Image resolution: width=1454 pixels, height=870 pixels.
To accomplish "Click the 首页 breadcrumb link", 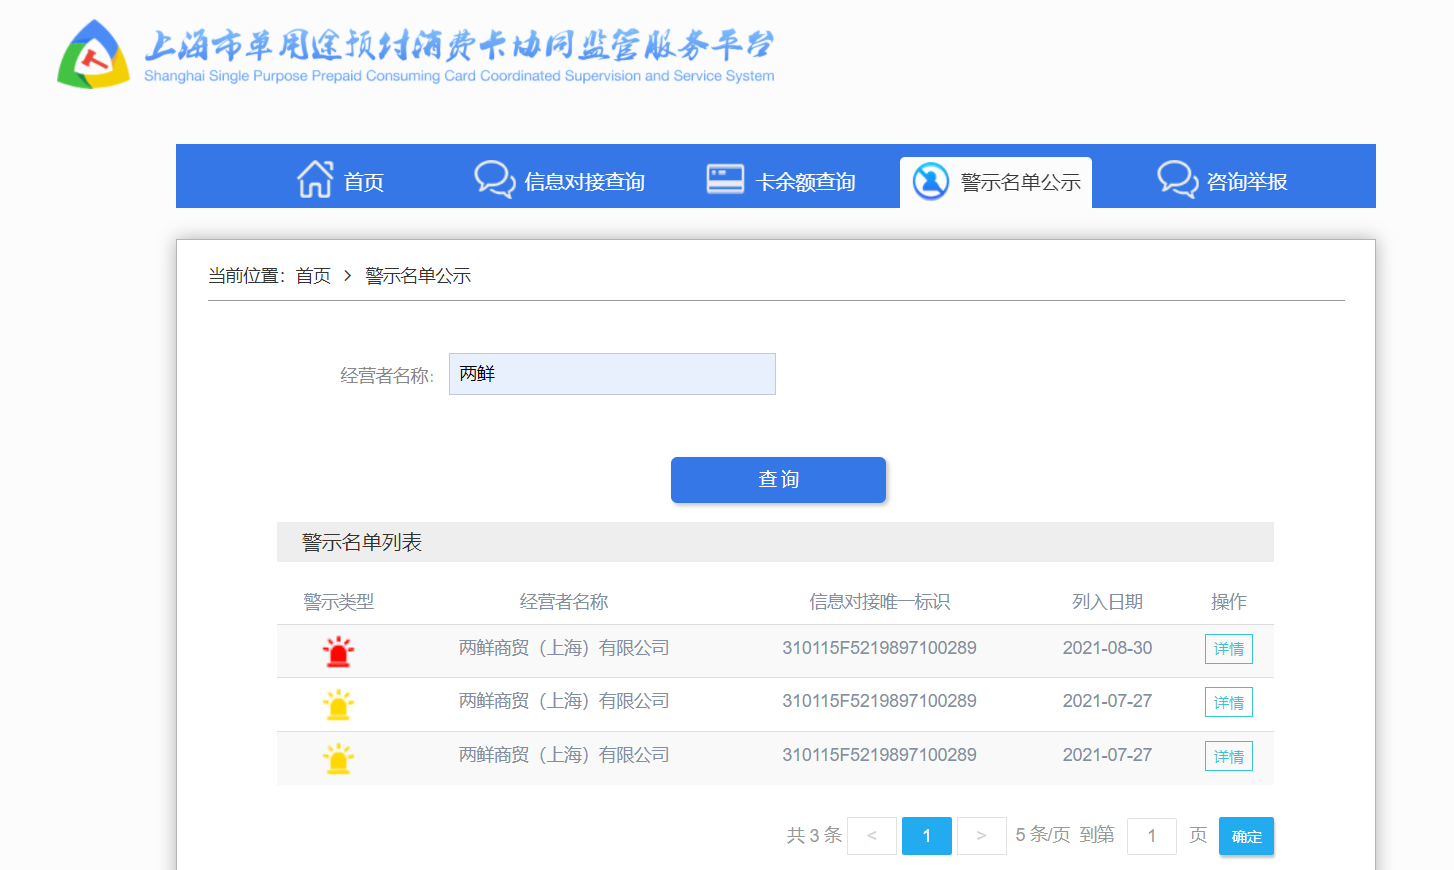I will (313, 276).
